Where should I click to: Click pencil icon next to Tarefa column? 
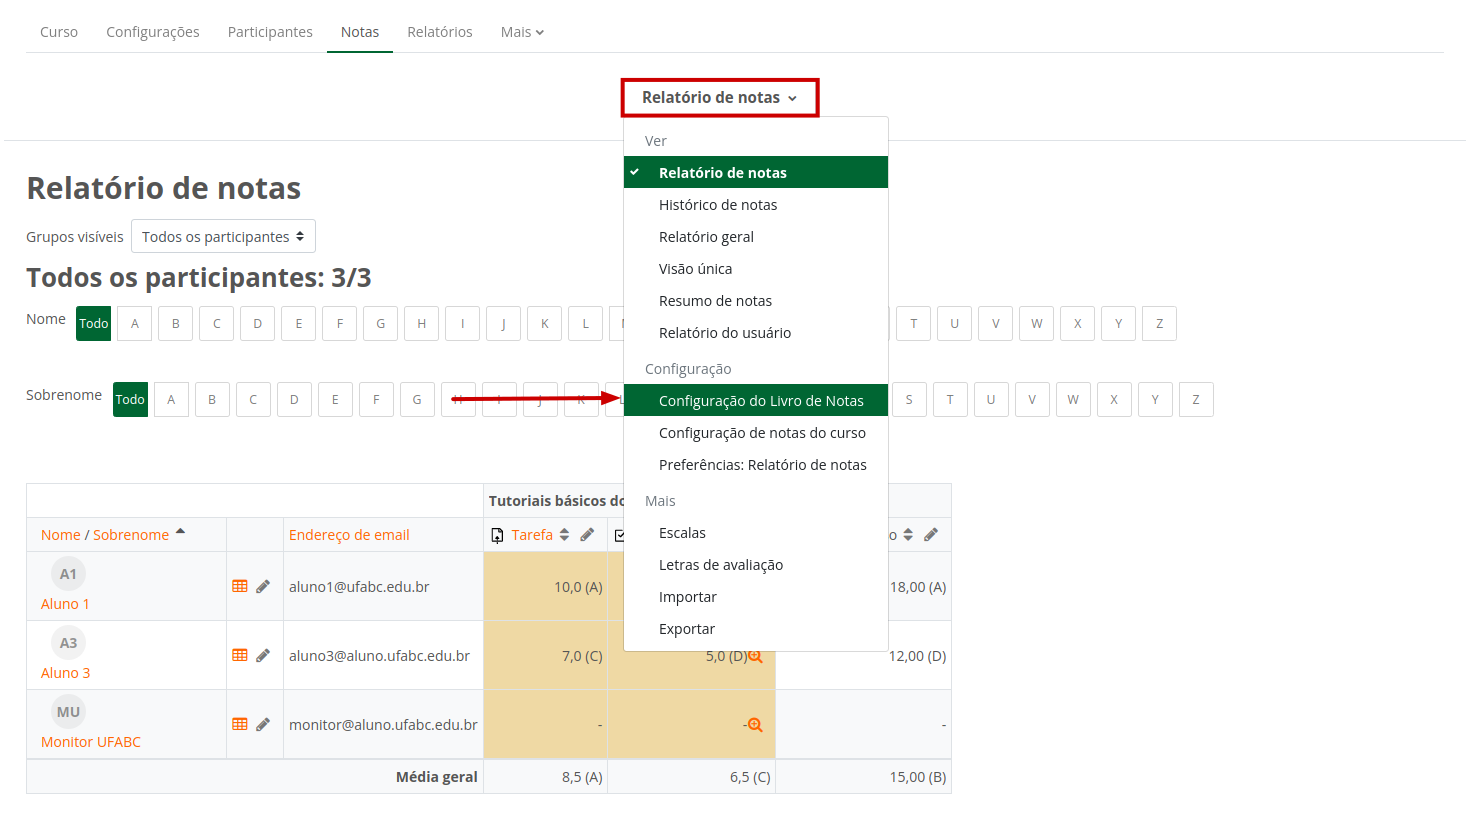coord(588,535)
